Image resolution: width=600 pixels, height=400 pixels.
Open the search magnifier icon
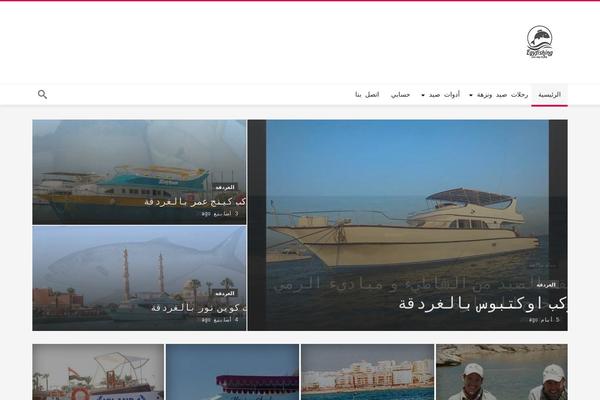point(42,94)
